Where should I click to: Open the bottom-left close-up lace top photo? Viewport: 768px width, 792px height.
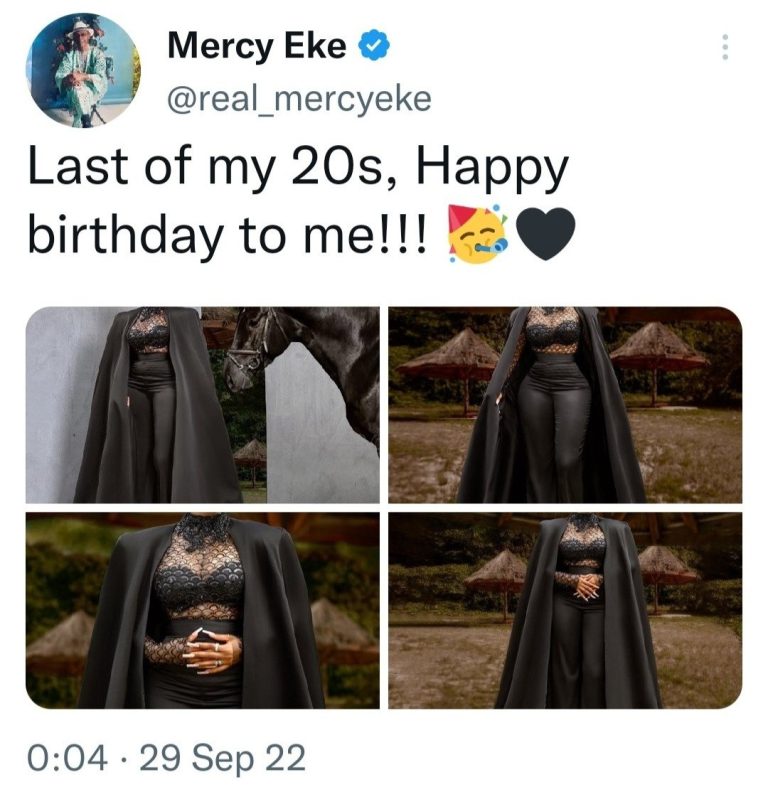pyautogui.click(x=202, y=611)
